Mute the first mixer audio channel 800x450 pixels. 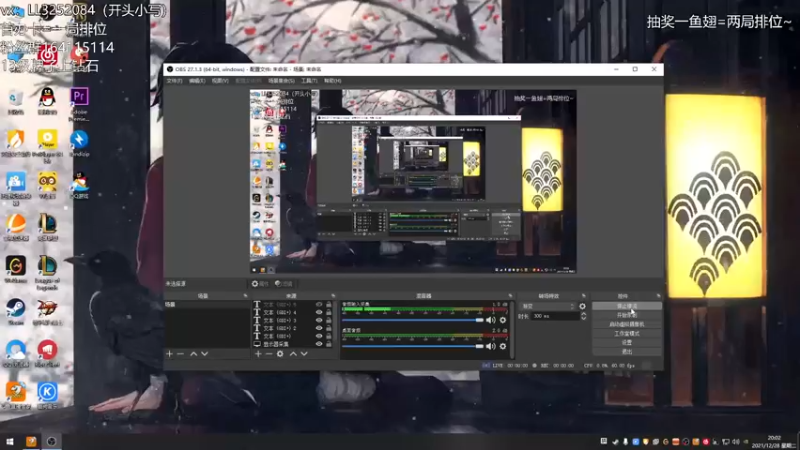point(490,320)
